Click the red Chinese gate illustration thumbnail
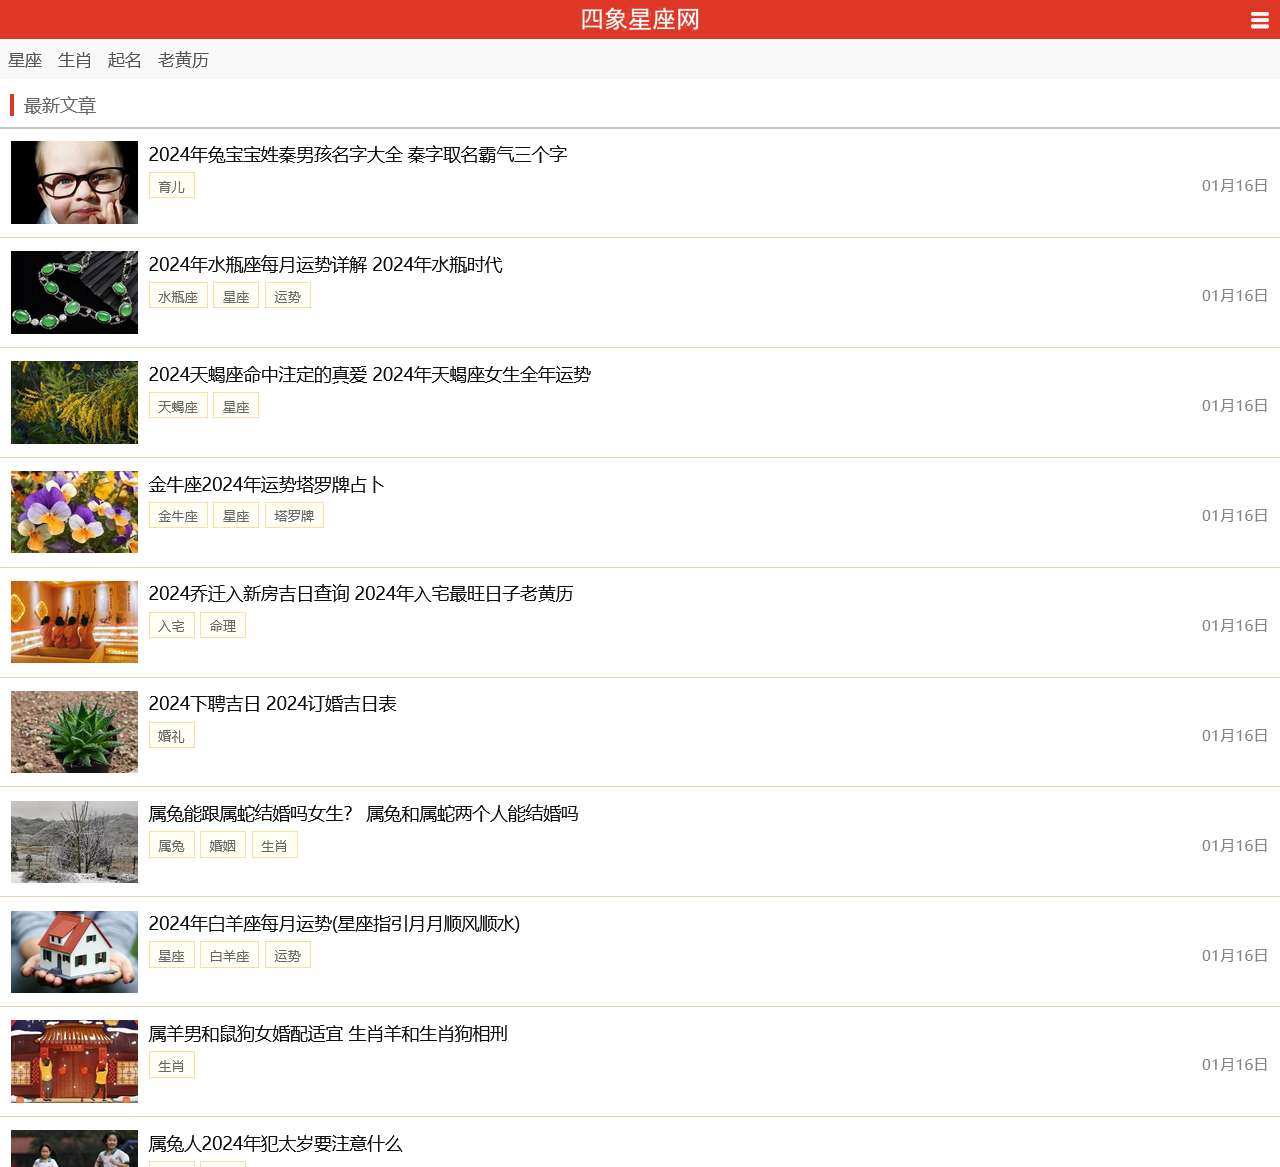Image resolution: width=1280 pixels, height=1167 pixels. point(74,1061)
